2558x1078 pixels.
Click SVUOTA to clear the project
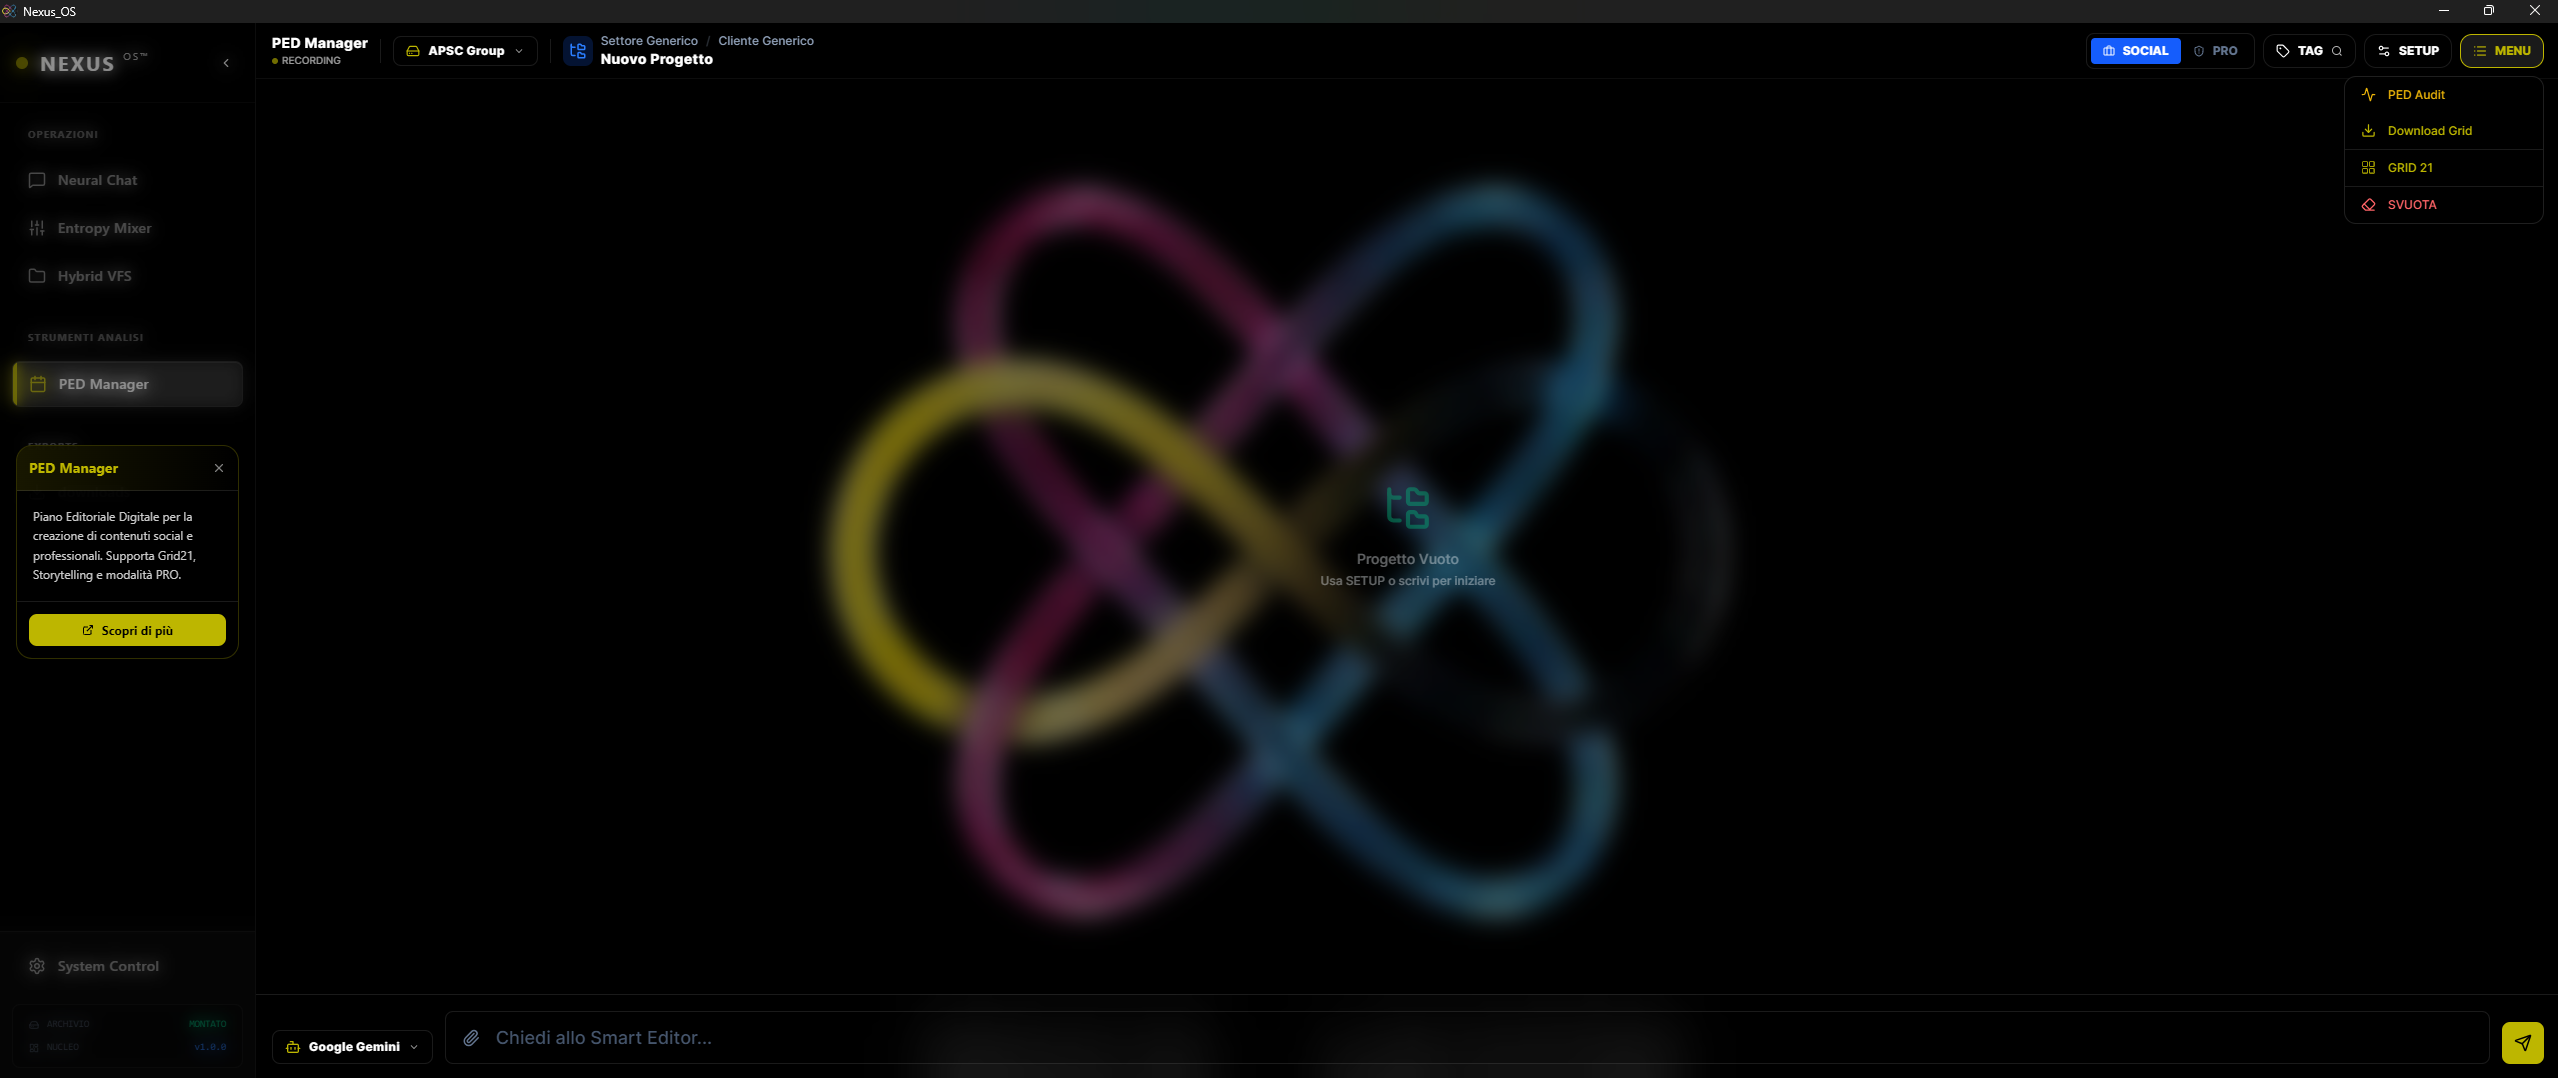click(2443, 205)
